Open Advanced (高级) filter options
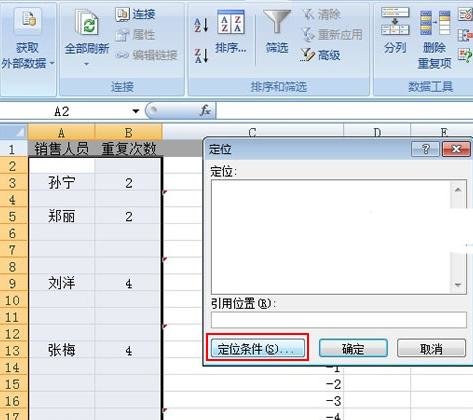Screen dimensions: 473x420 pyautogui.click(x=321, y=55)
